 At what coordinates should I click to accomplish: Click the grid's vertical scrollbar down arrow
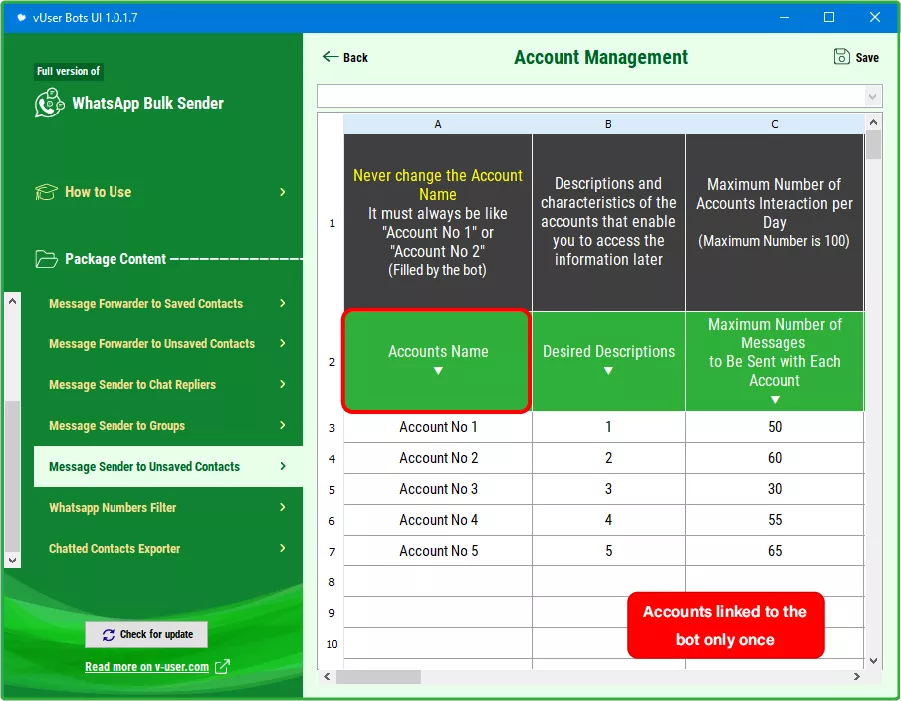click(873, 661)
